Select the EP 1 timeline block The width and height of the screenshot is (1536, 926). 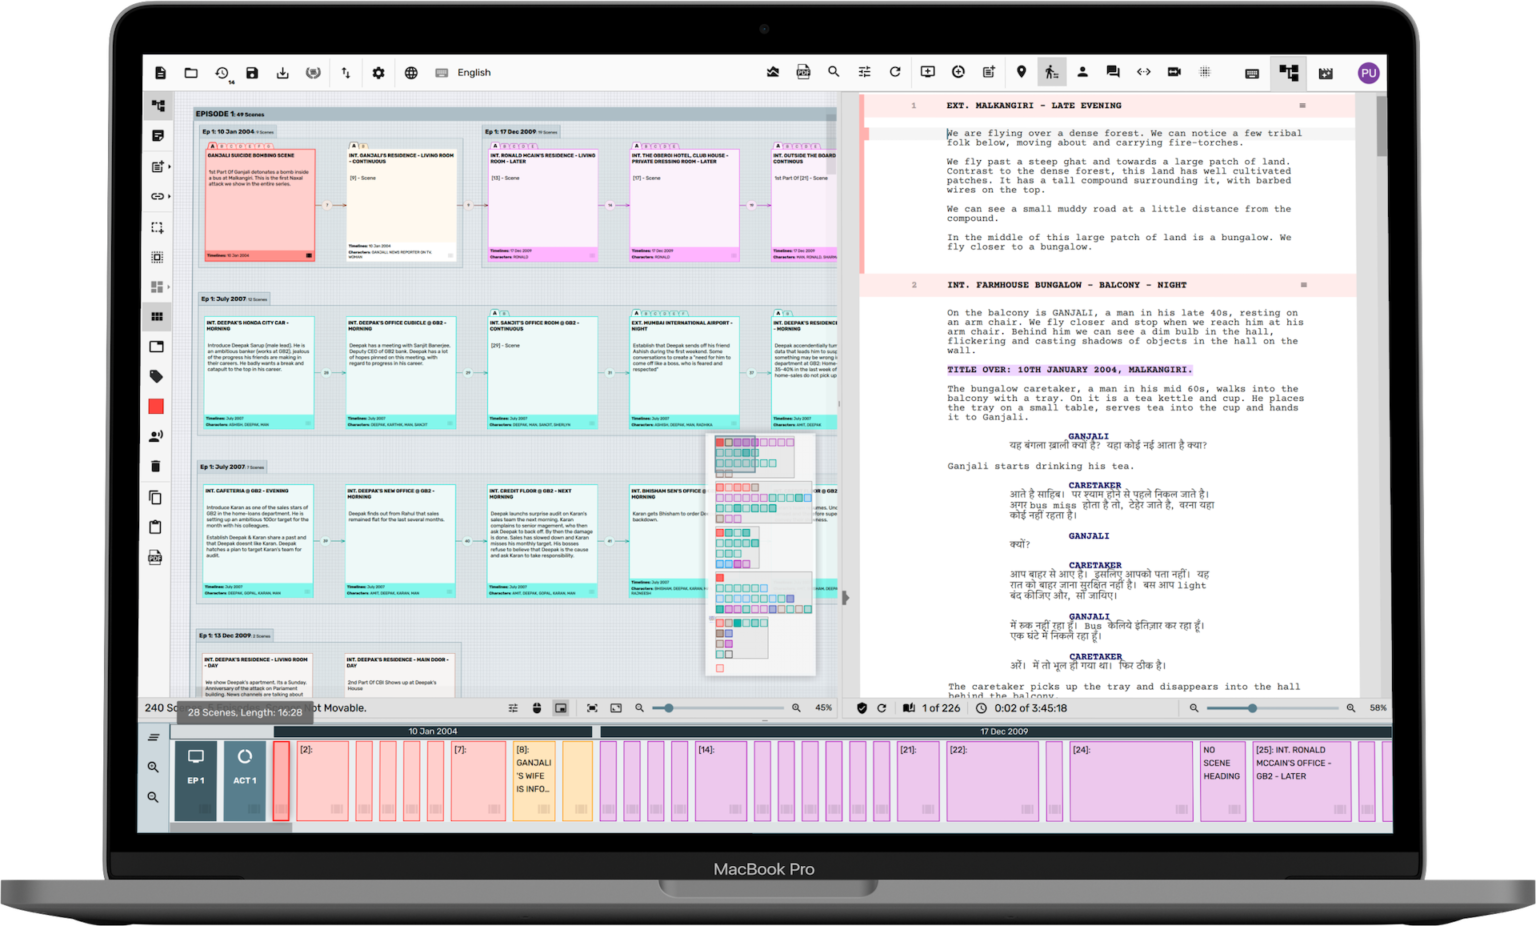(196, 780)
